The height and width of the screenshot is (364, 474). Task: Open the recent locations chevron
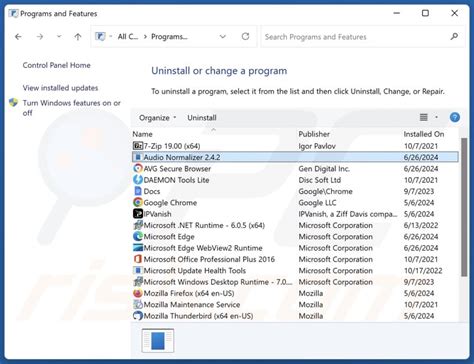[x=59, y=36]
